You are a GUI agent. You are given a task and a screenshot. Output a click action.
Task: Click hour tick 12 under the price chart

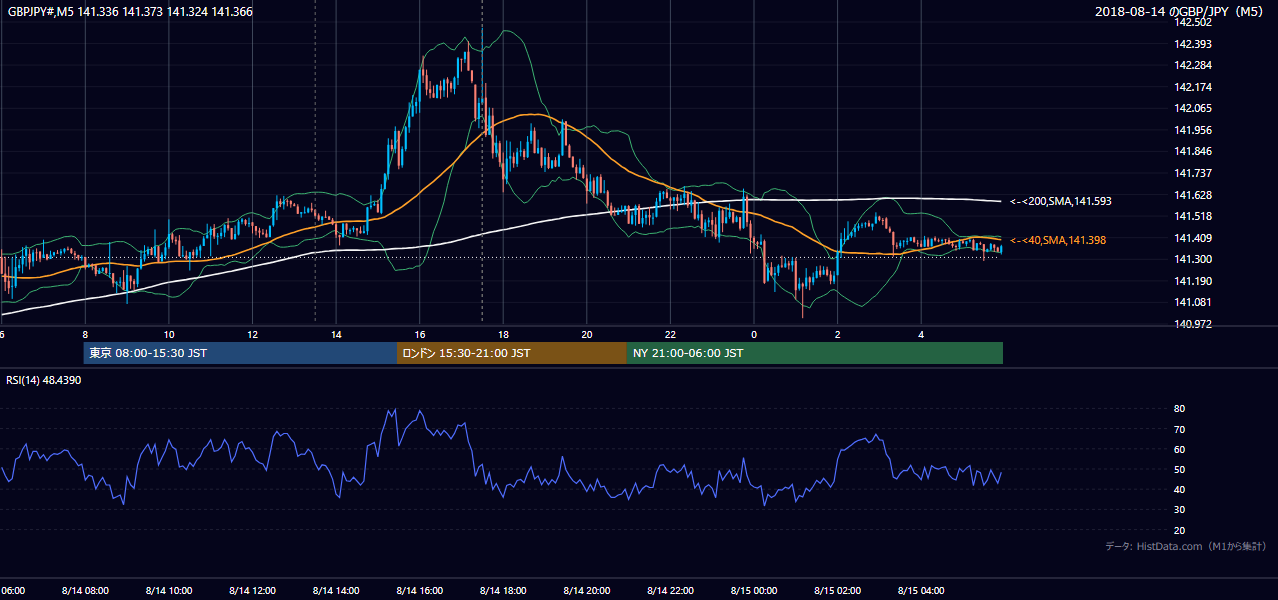click(x=253, y=334)
